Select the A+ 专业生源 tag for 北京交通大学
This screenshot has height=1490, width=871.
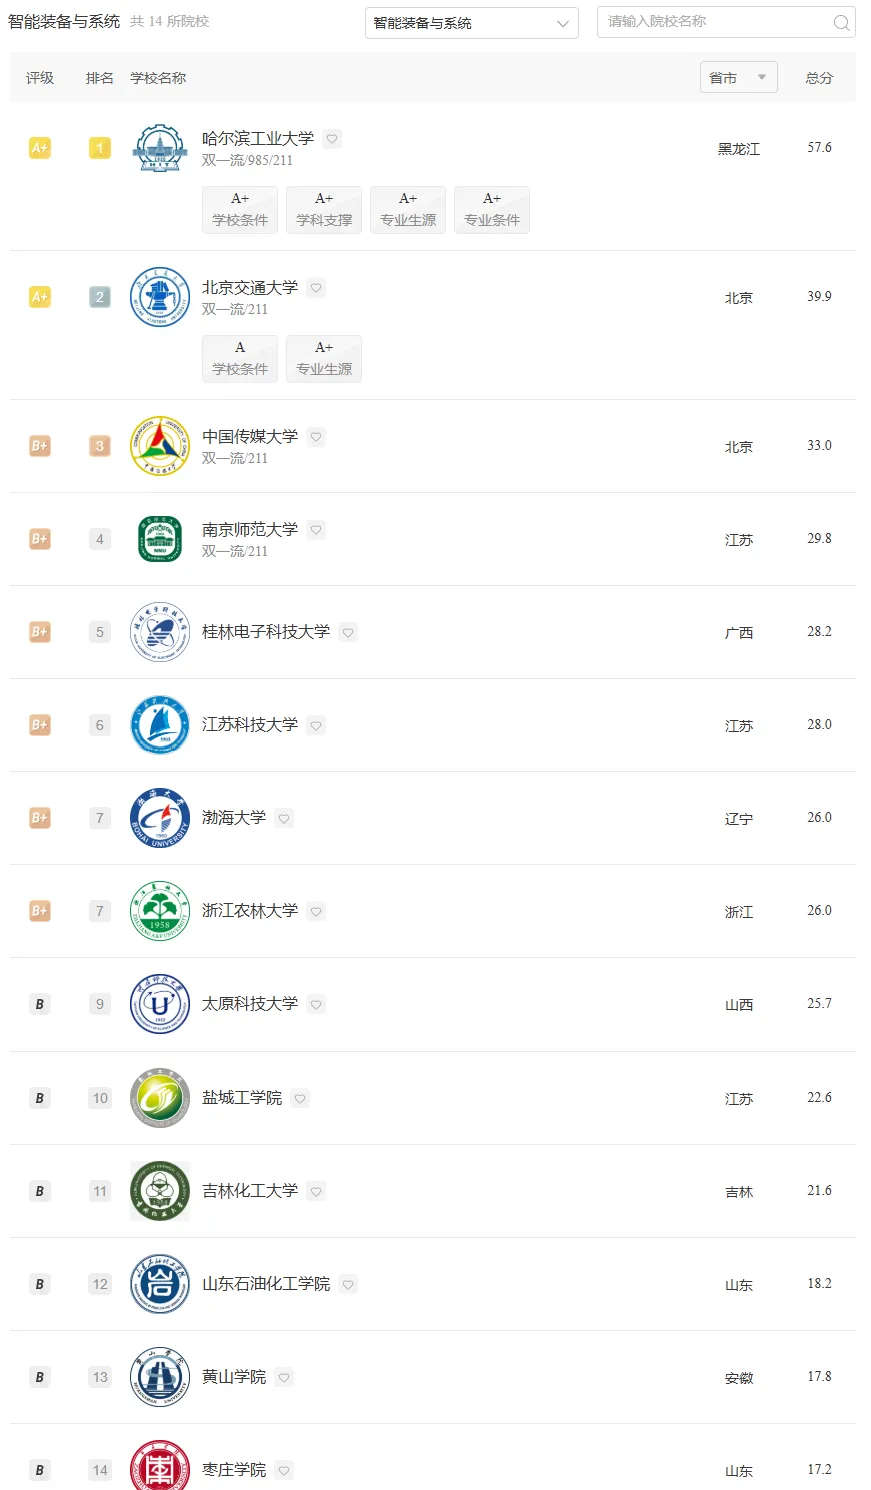324,359
